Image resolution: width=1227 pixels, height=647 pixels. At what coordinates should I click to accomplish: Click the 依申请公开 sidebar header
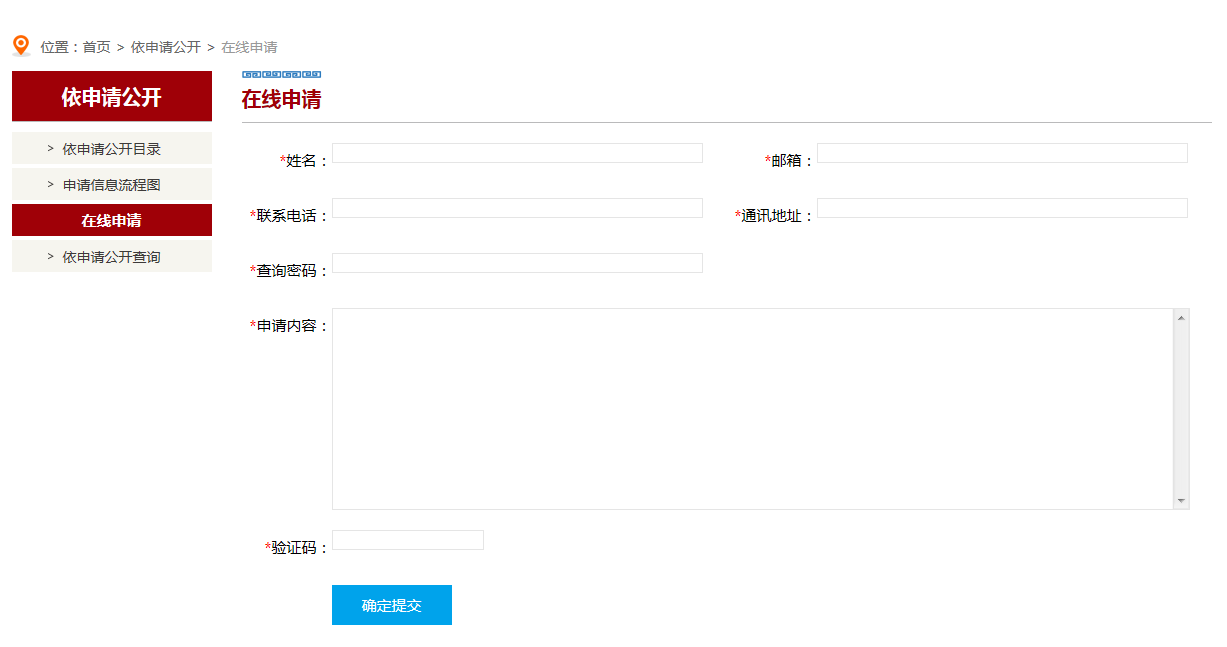pyautogui.click(x=112, y=96)
